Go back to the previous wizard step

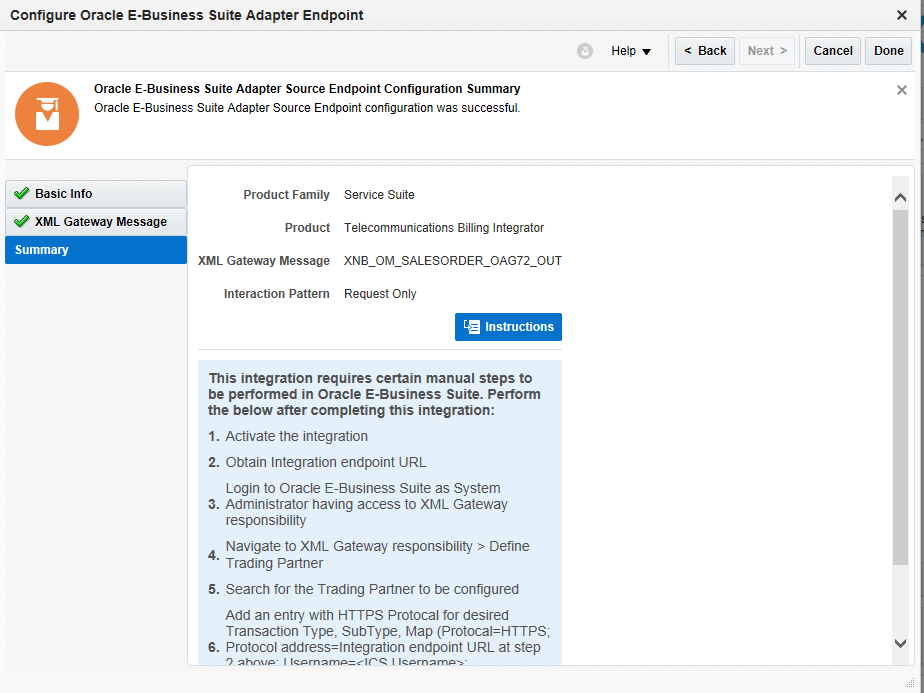pos(705,51)
